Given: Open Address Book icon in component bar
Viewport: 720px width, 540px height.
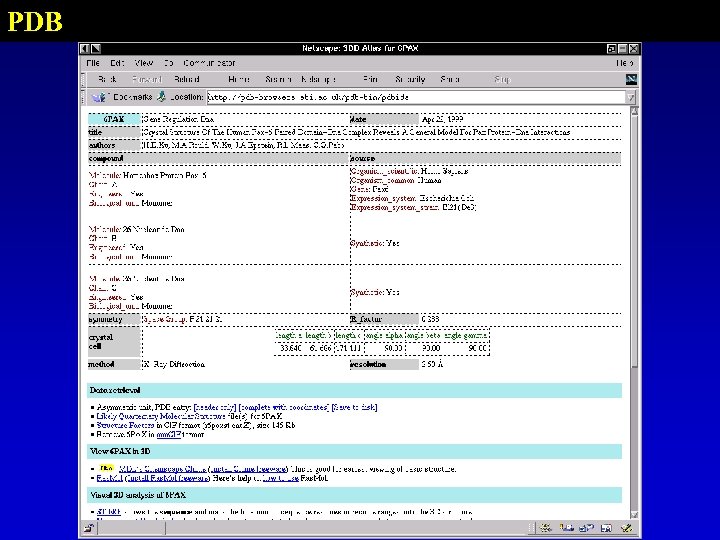Looking at the screenshot, I should [x=606, y=528].
